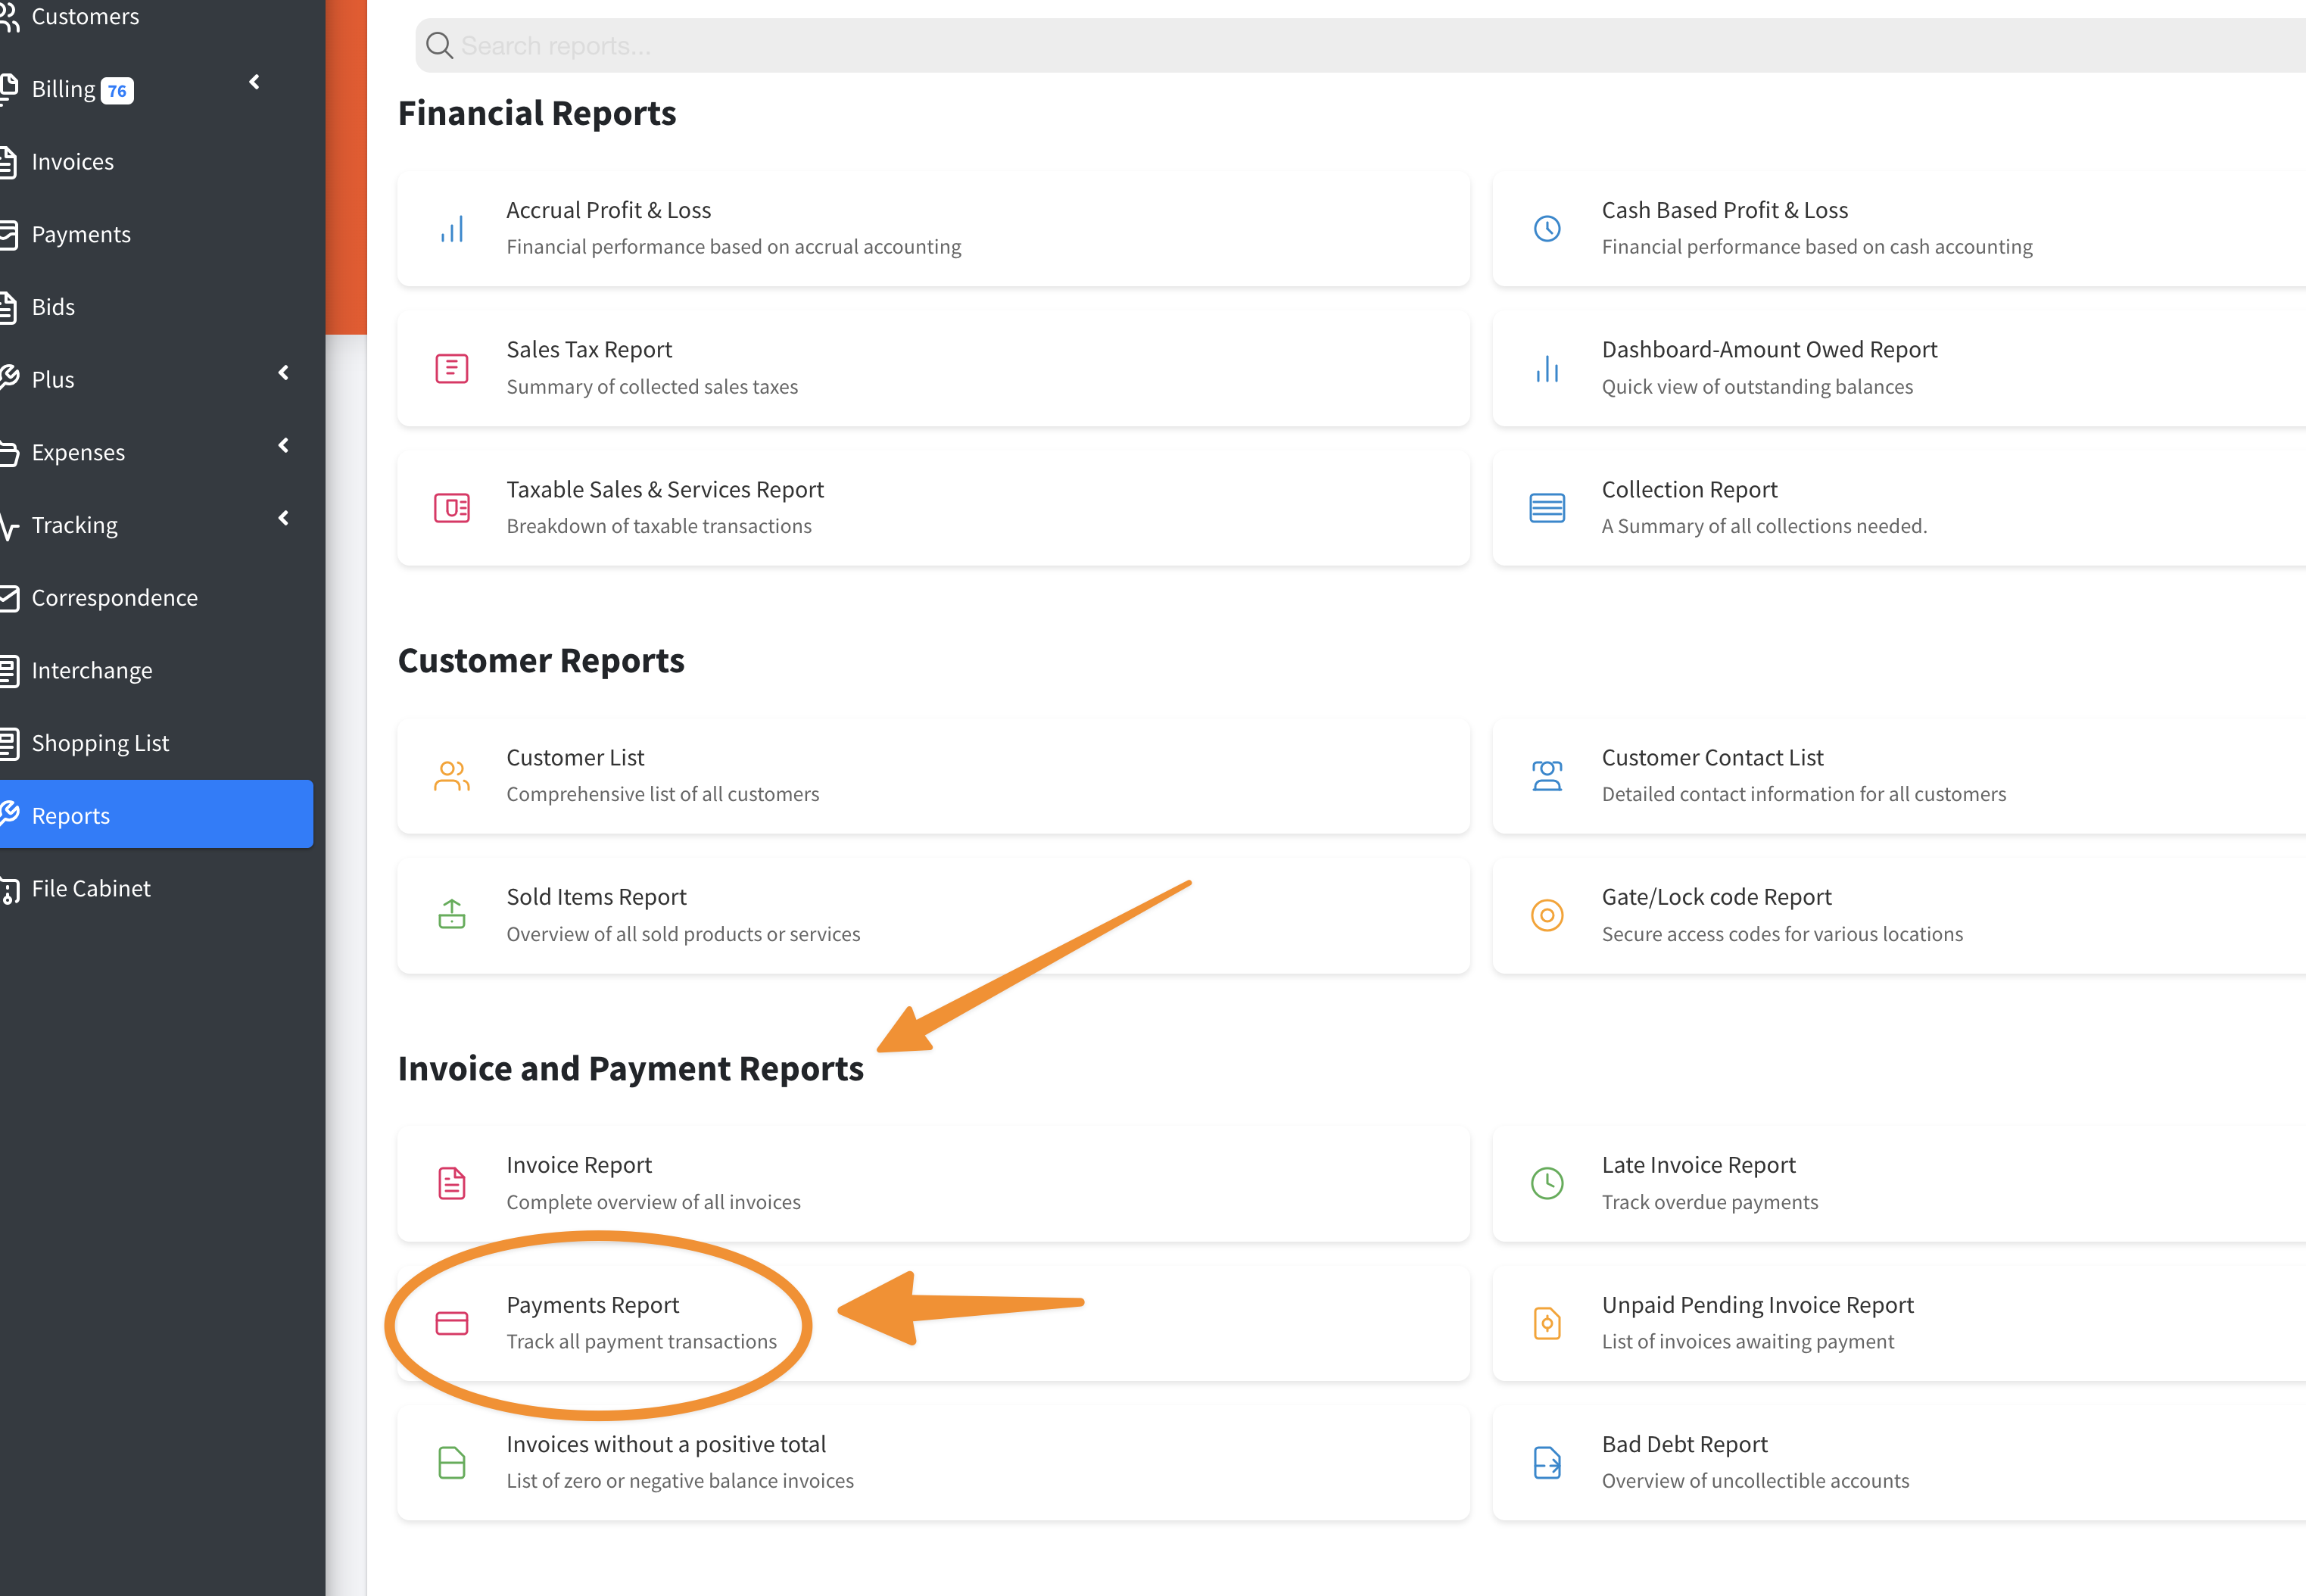Click the Sold Items Report icon
Screen dimensions: 2306x1596
tap(452, 914)
